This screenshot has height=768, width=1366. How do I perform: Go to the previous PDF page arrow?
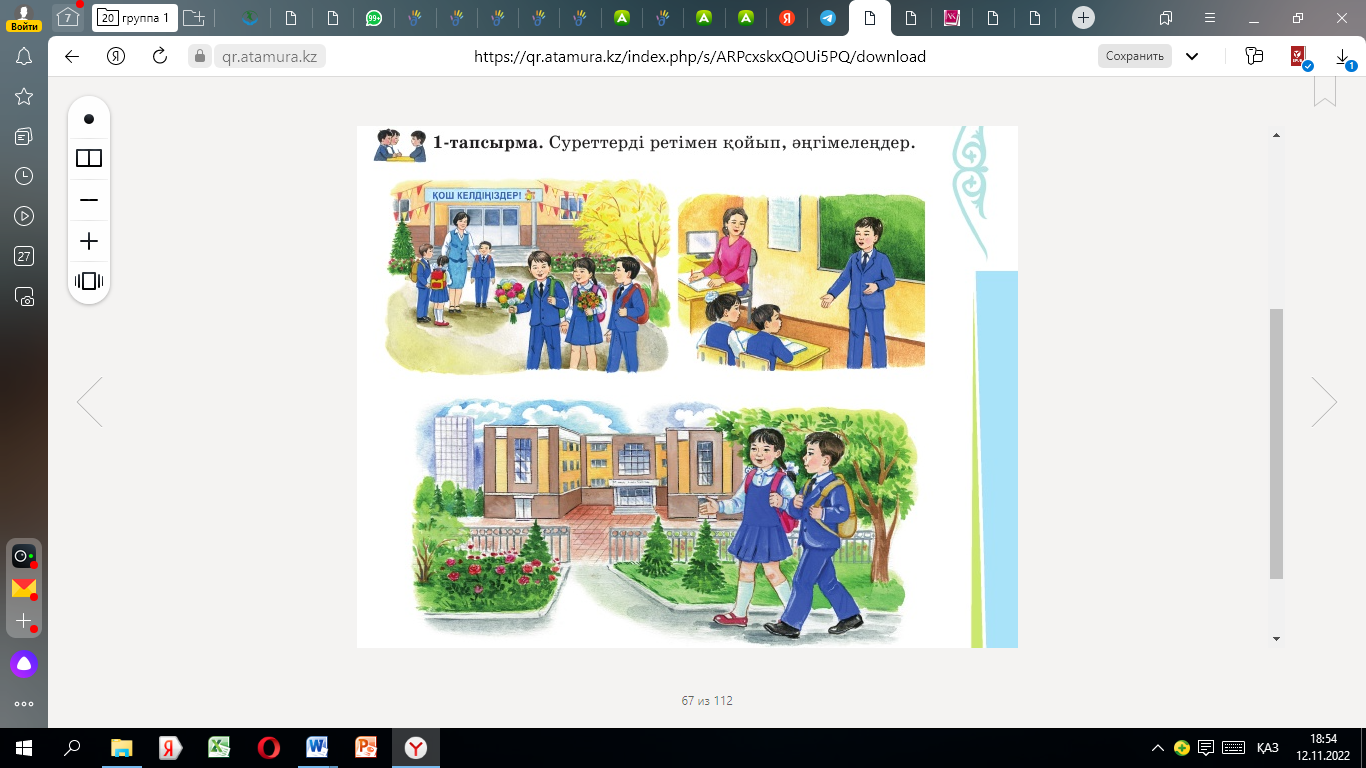click(89, 402)
